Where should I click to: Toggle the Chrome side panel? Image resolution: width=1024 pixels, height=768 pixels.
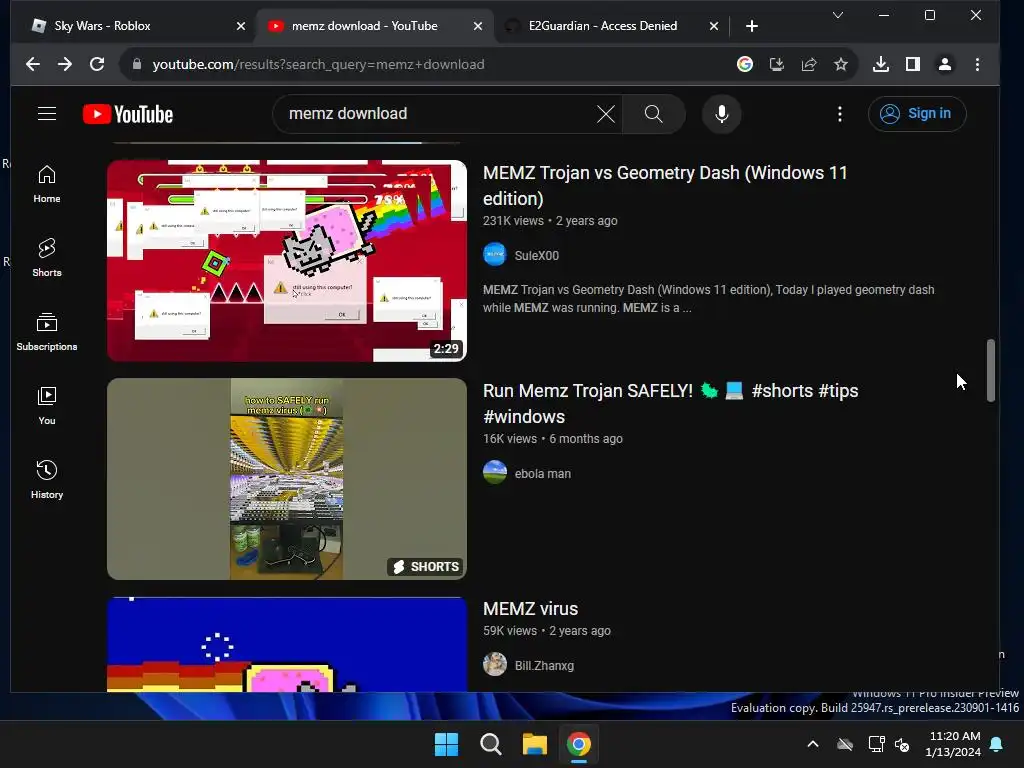pos(912,64)
